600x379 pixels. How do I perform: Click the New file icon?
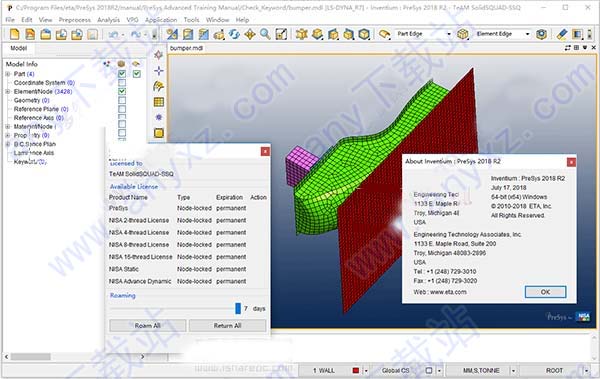14,34
